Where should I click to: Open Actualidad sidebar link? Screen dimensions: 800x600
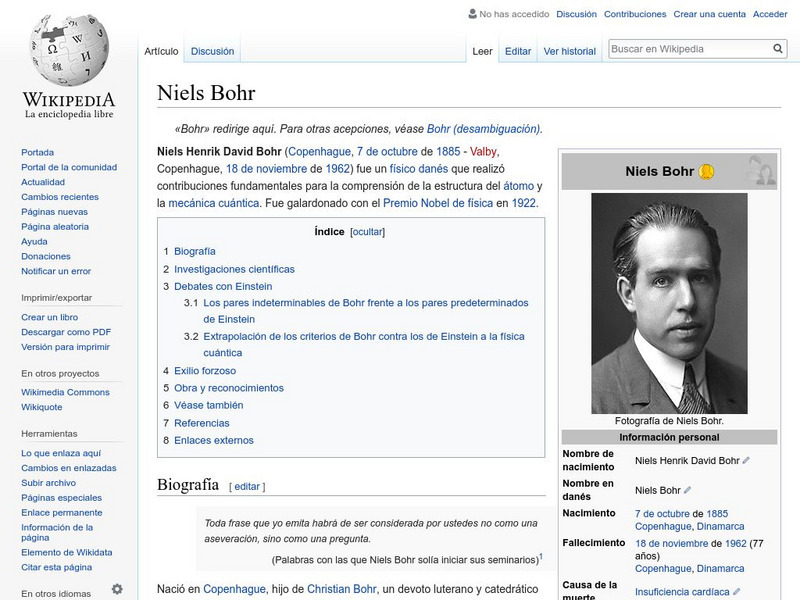(43, 182)
